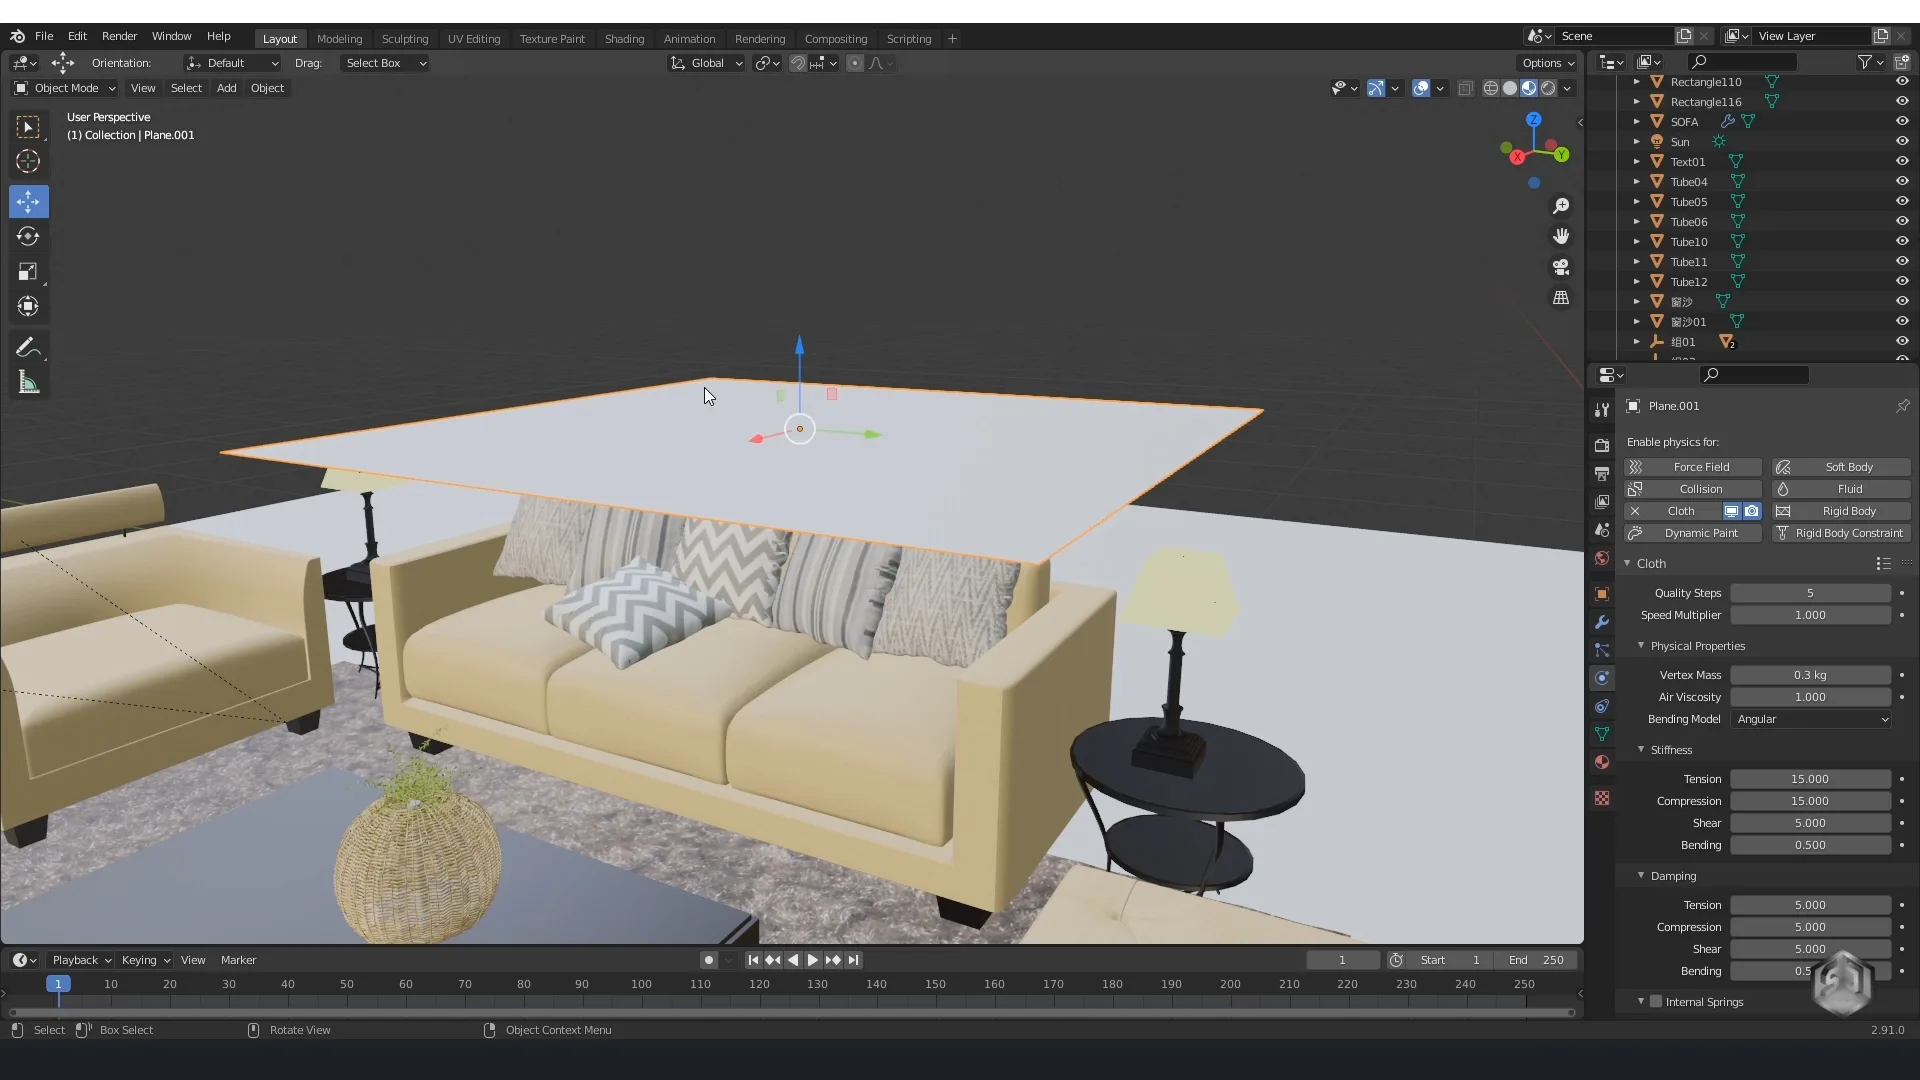This screenshot has width=1920, height=1080.
Task: Open the Modifier properties wrench tab
Action: [1602, 622]
